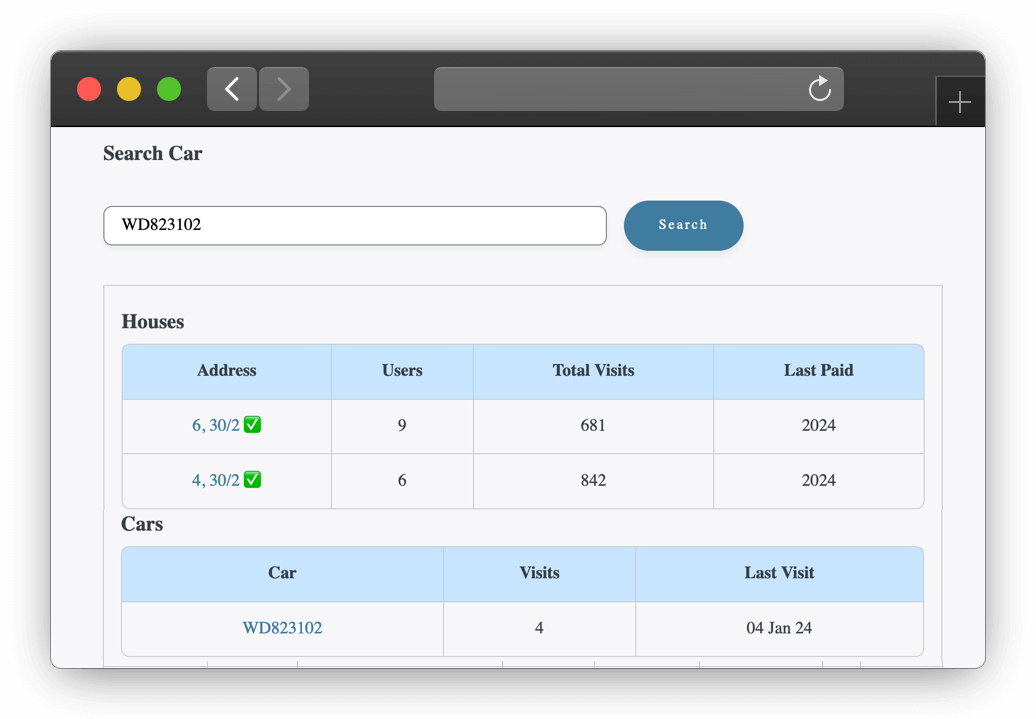Viewport: 1036px width, 719px height.
Task: Click the Total Visits column header
Action: click(x=593, y=370)
